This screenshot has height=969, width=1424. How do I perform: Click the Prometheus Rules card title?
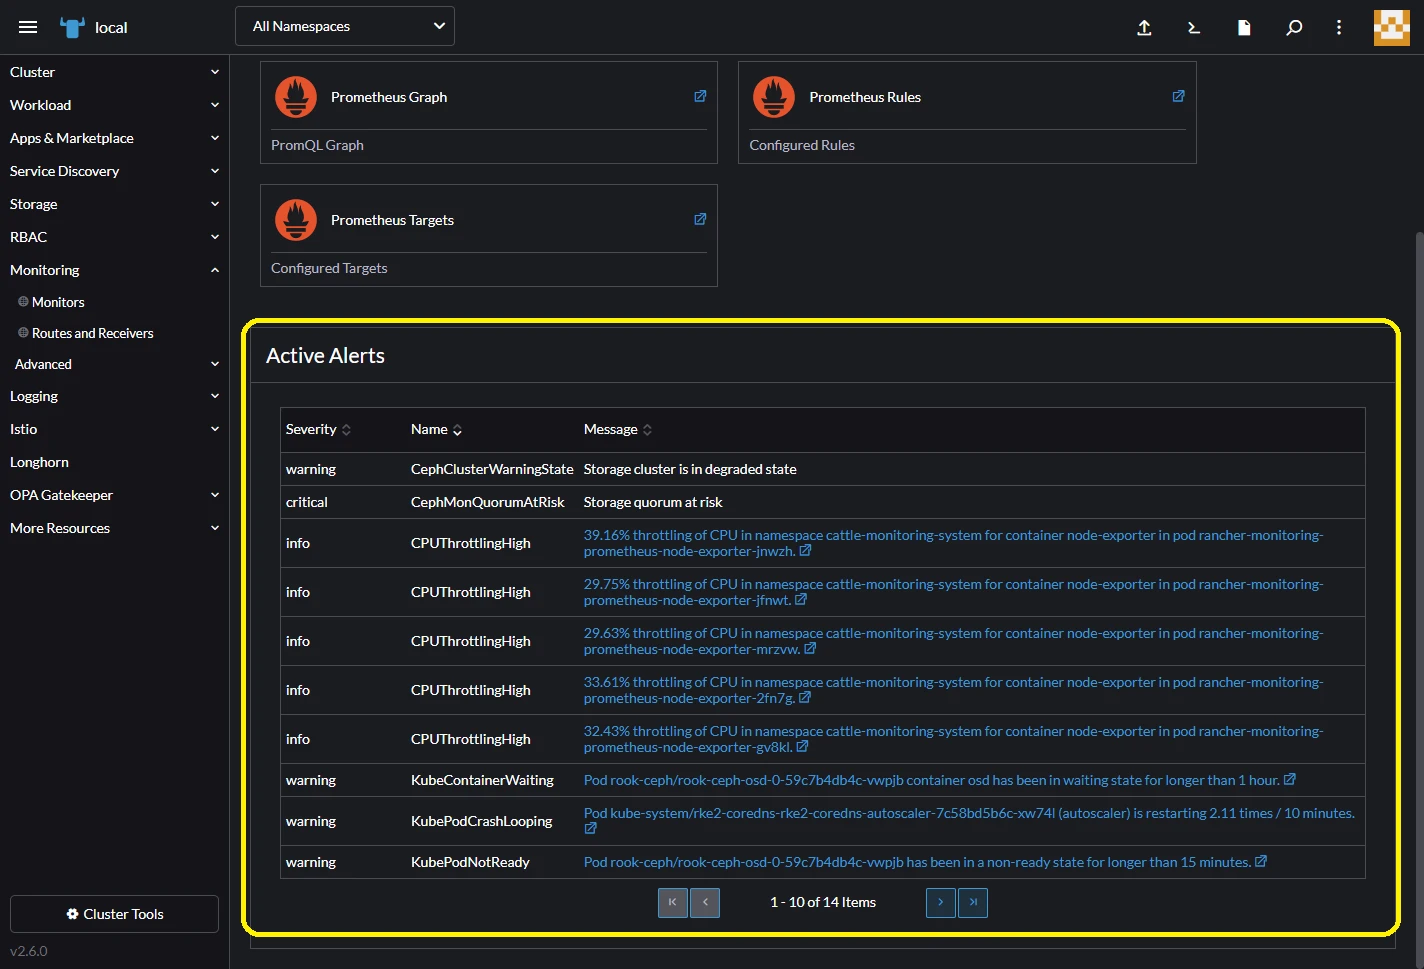(x=865, y=97)
